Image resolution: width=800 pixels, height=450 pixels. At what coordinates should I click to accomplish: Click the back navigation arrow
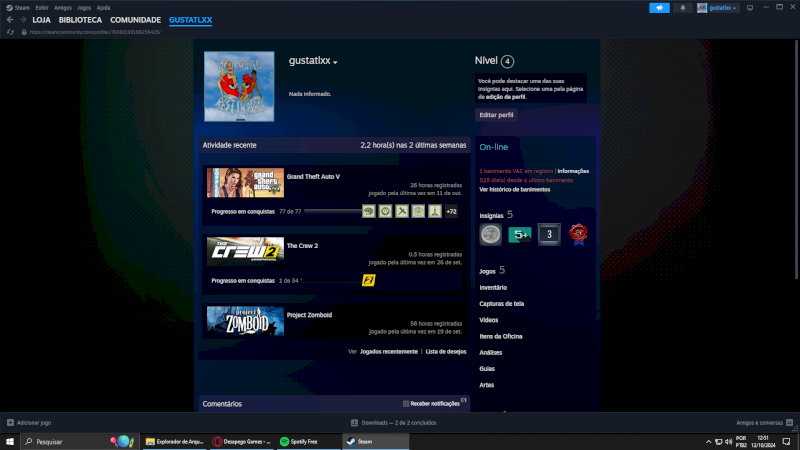coord(10,20)
